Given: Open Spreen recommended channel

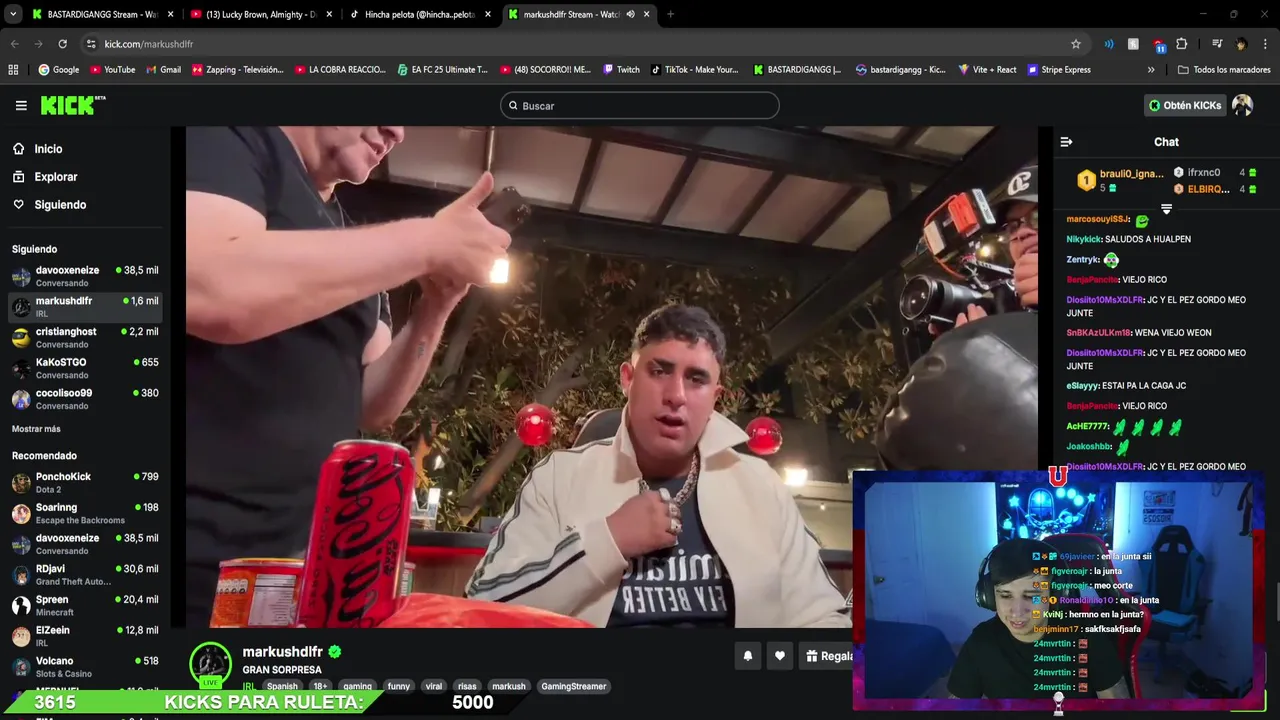Looking at the screenshot, I should pos(85,605).
